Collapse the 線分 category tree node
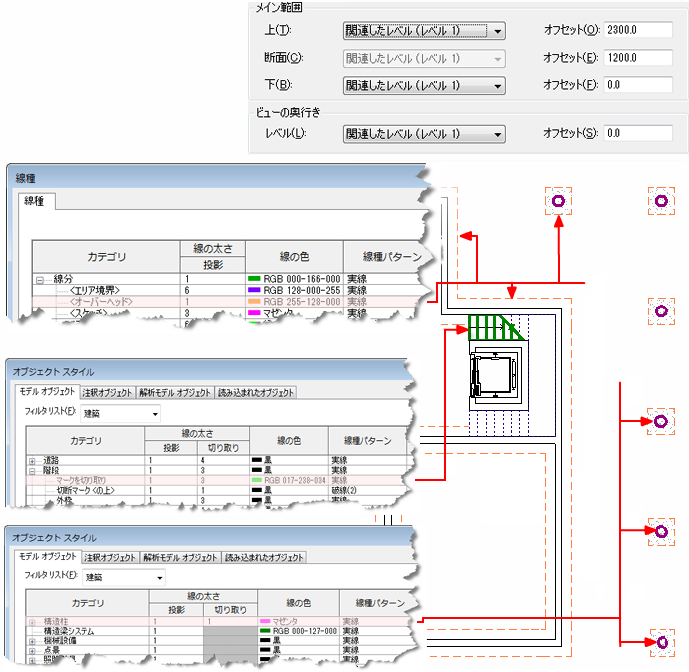 (x=40, y=280)
